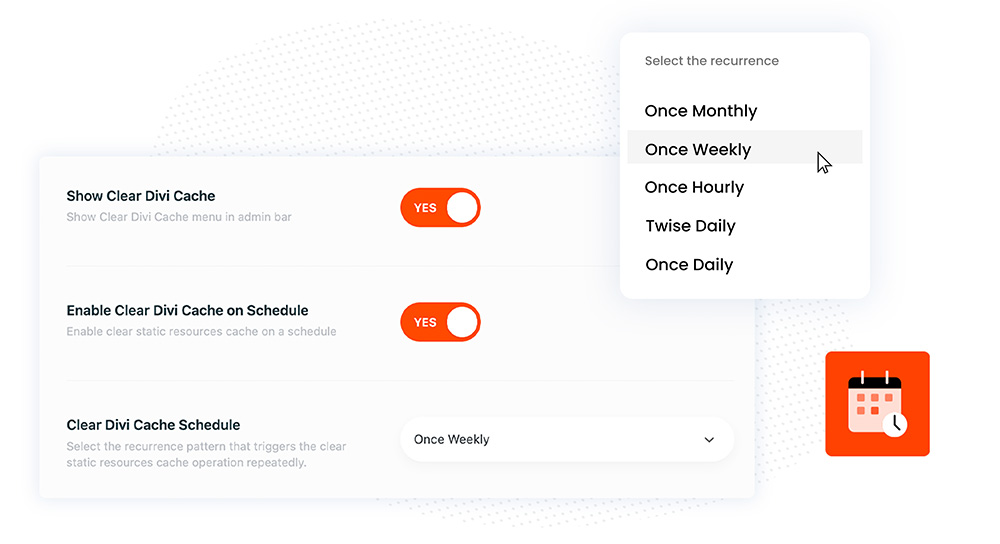1000x544 pixels.
Task: Click the static resources cache schedule description
Action: click(202, 332)
